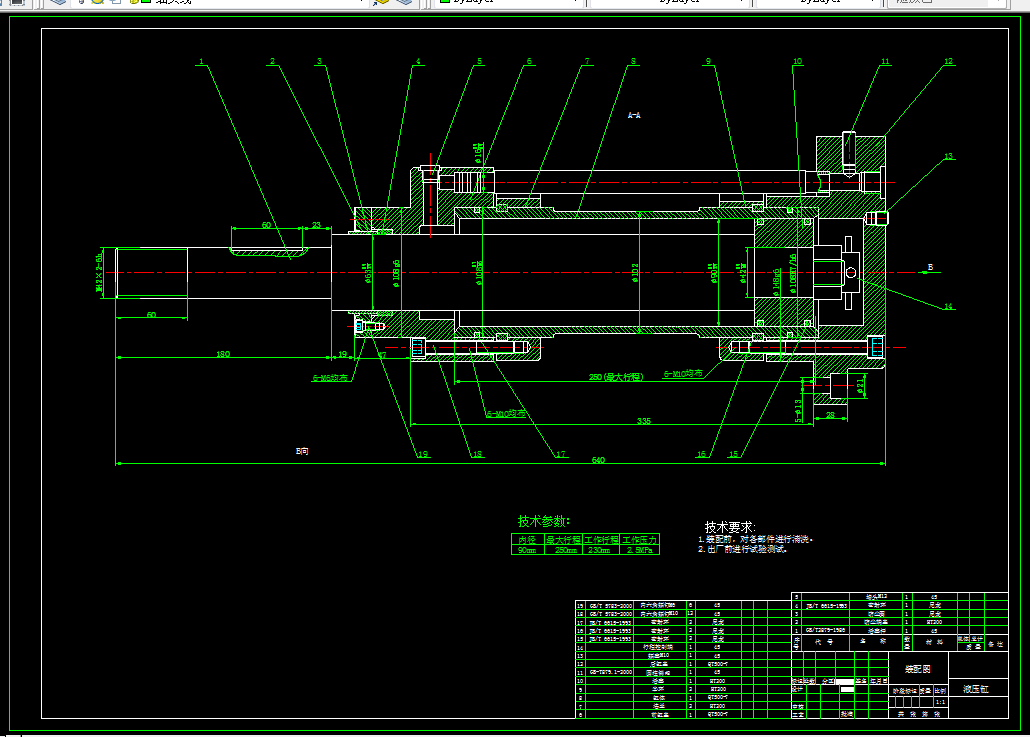Screen dimensions: 1030x737
Task: Click the 最大行程 header cell
Action: 564,539
